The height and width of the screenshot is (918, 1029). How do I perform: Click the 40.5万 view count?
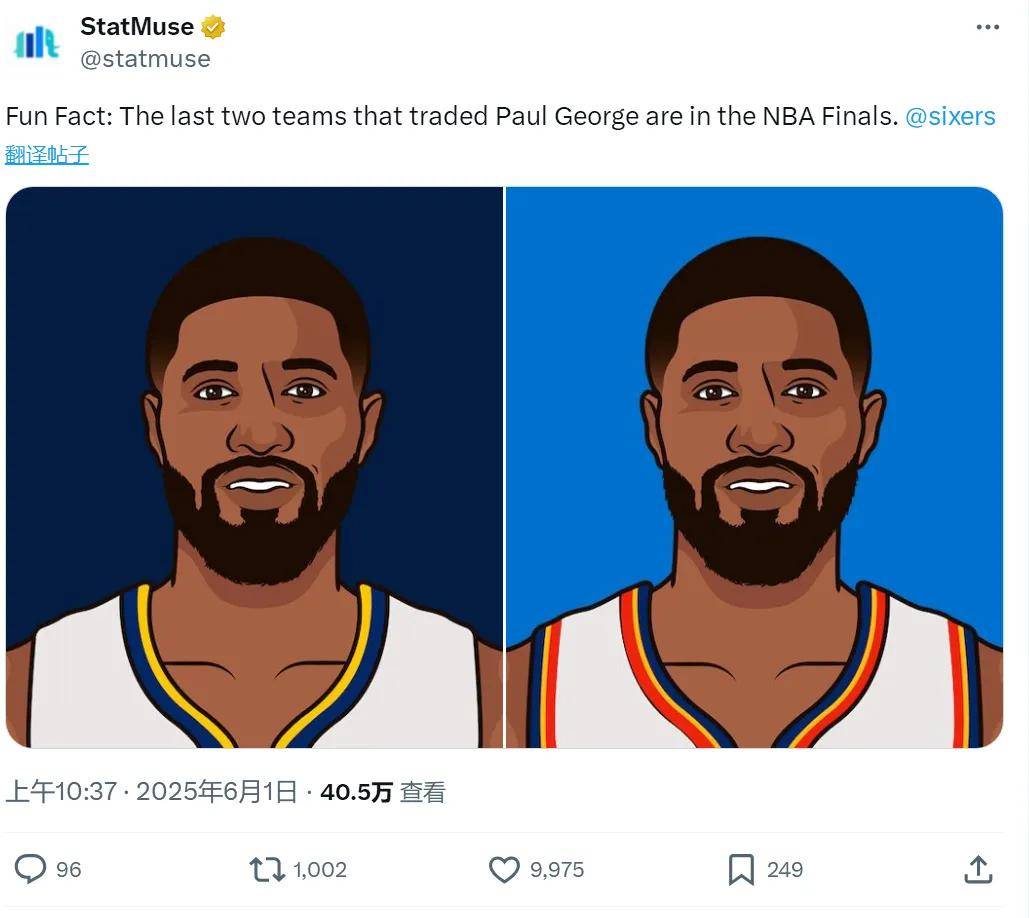356,792
